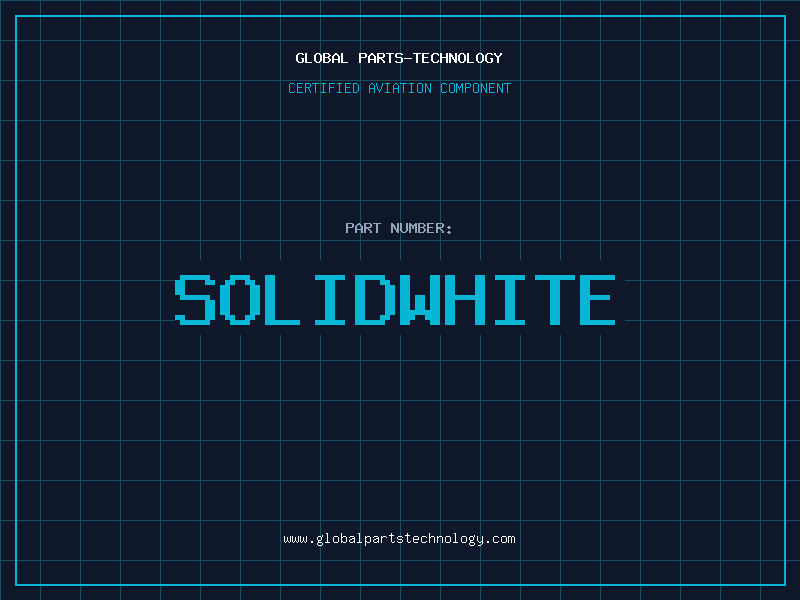Click the word TECHNOLOGY in the header

pyautogui.click(x=457, y=58)
